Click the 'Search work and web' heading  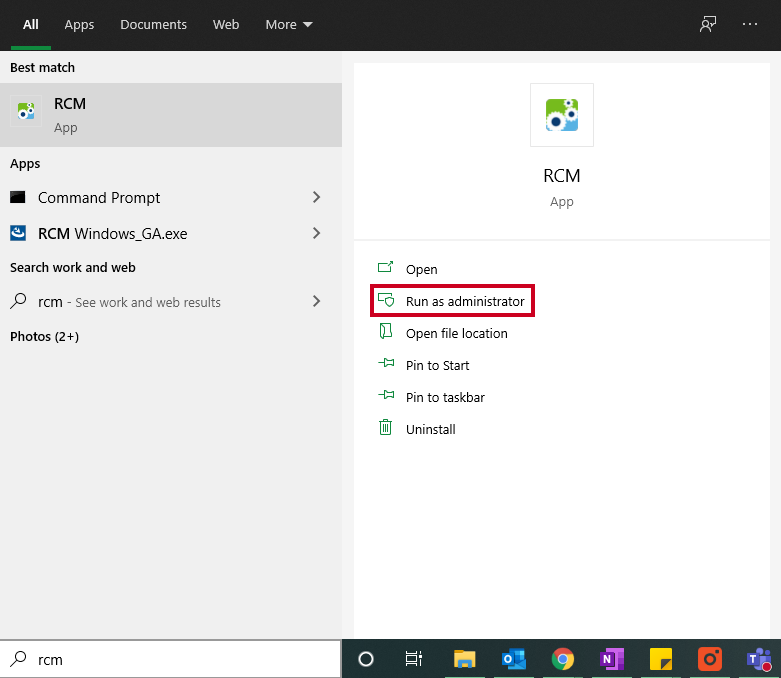click(73, 268)
